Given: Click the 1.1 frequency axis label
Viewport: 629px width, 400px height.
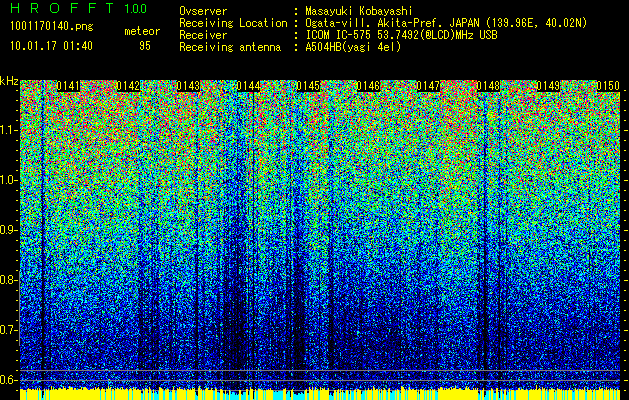Looking at the screenshot, I should (x=9, y=130).
